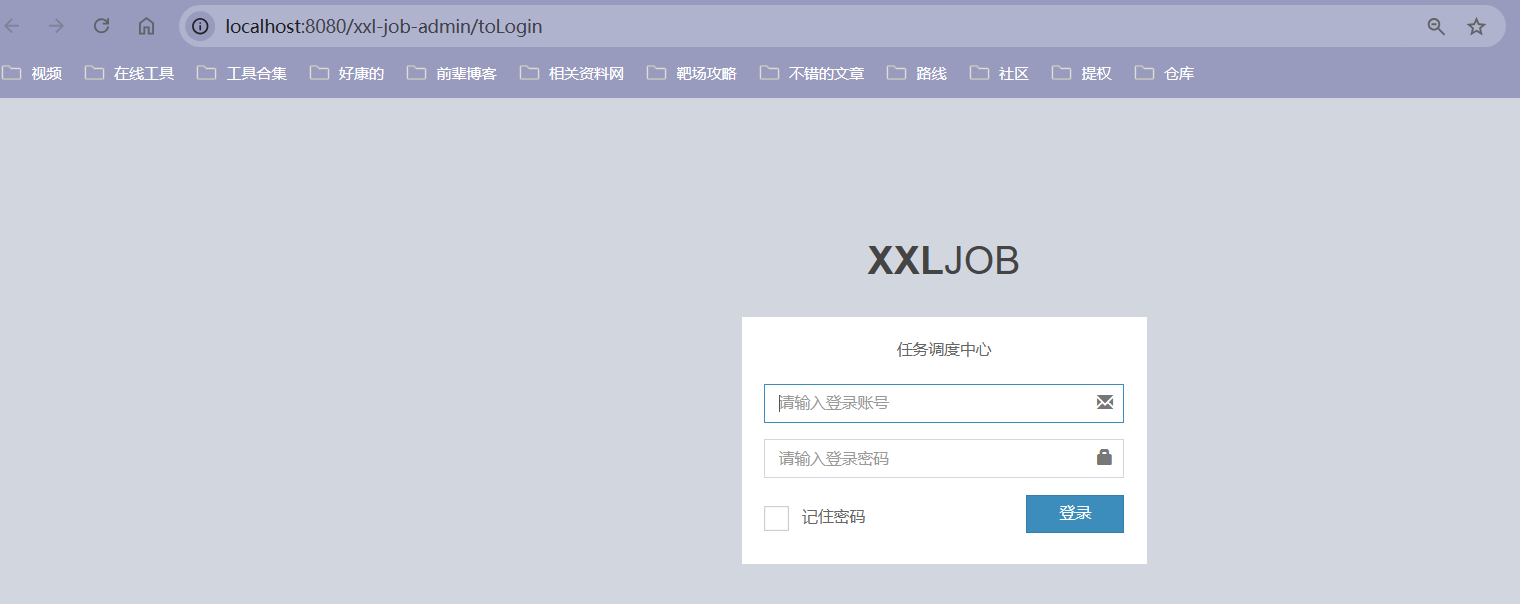Open the 相关资料网 bookmark folder
Screen dimensions: 1520x604
[x=572, y=73]
